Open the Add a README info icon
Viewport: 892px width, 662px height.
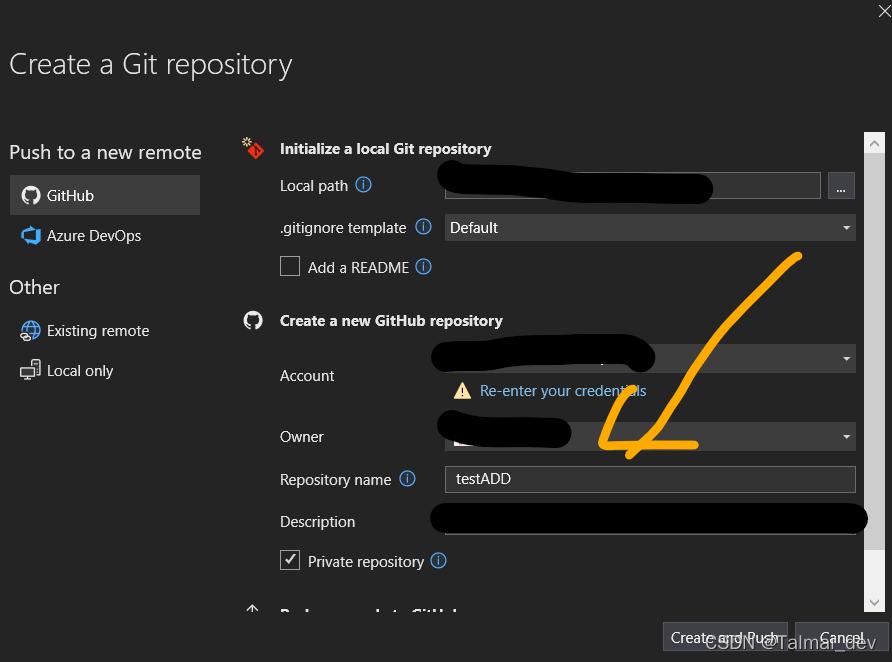click(423, 267)
